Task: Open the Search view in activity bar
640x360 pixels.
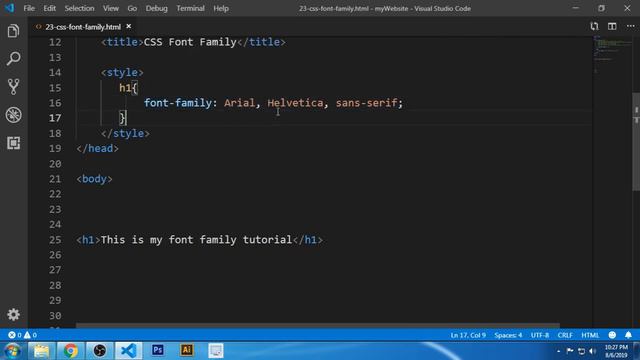Action: pos(13,58)
